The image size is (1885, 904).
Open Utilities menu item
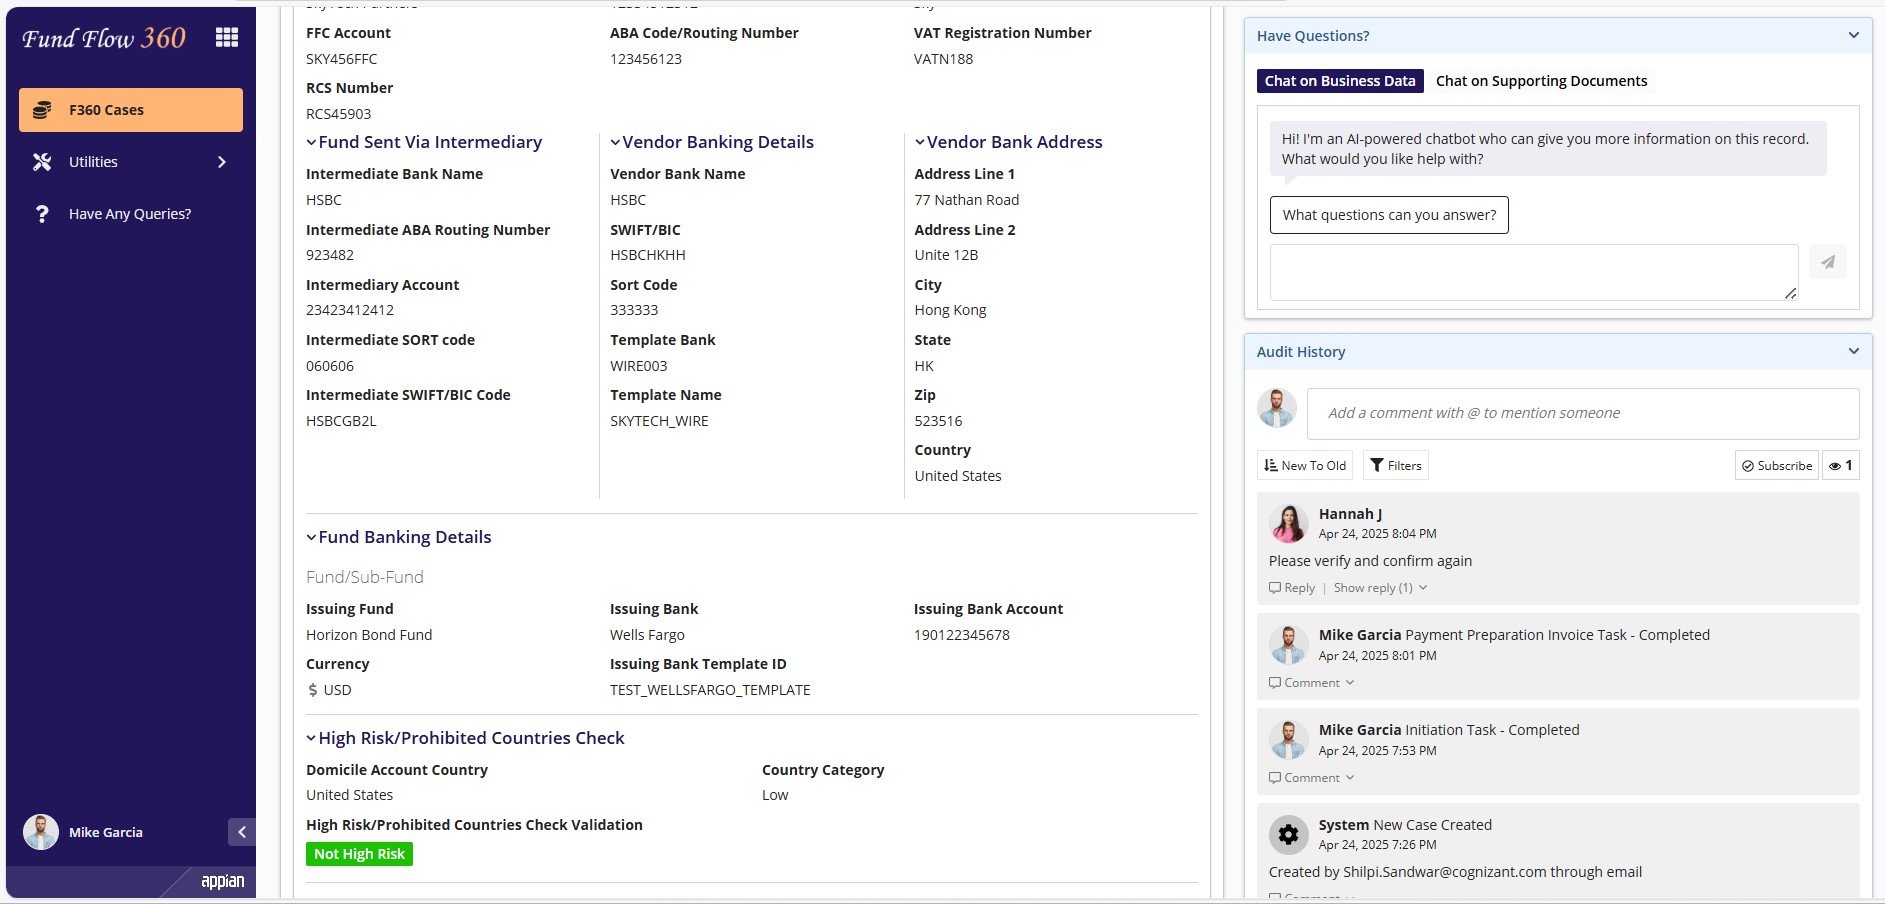pyautogui.click(x=131, y=162)
